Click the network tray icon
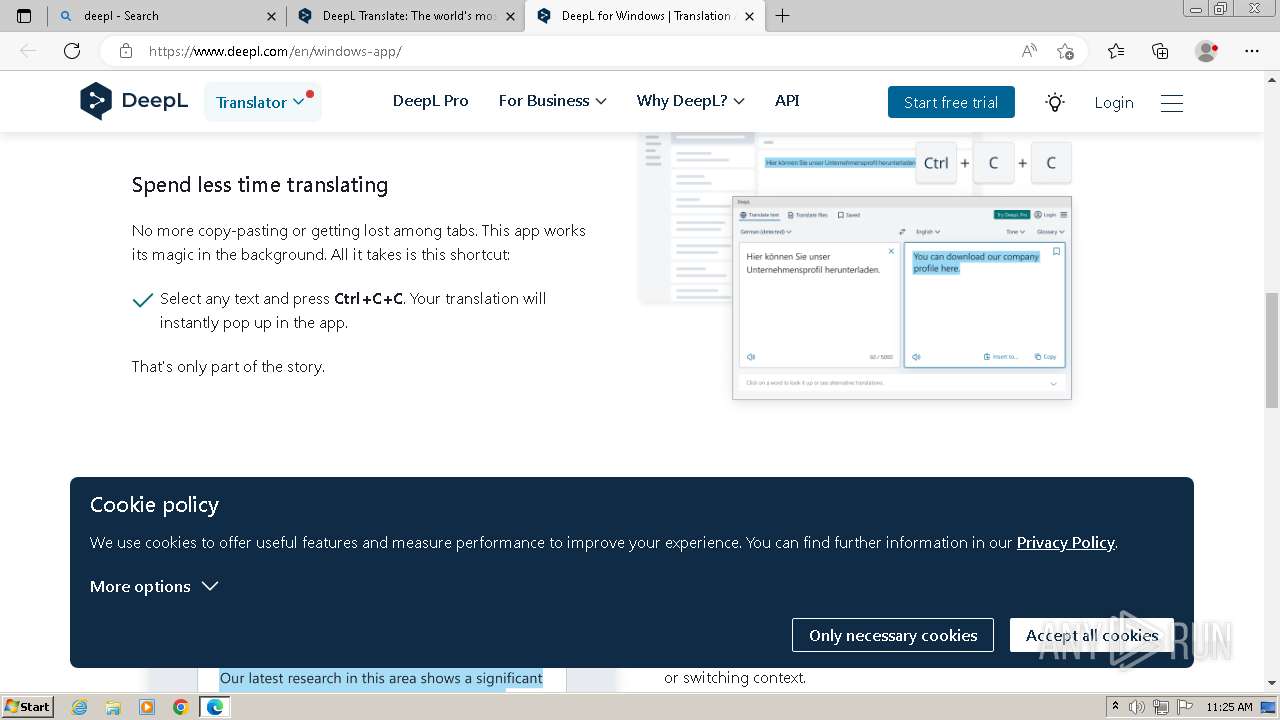 point(1161,707)
